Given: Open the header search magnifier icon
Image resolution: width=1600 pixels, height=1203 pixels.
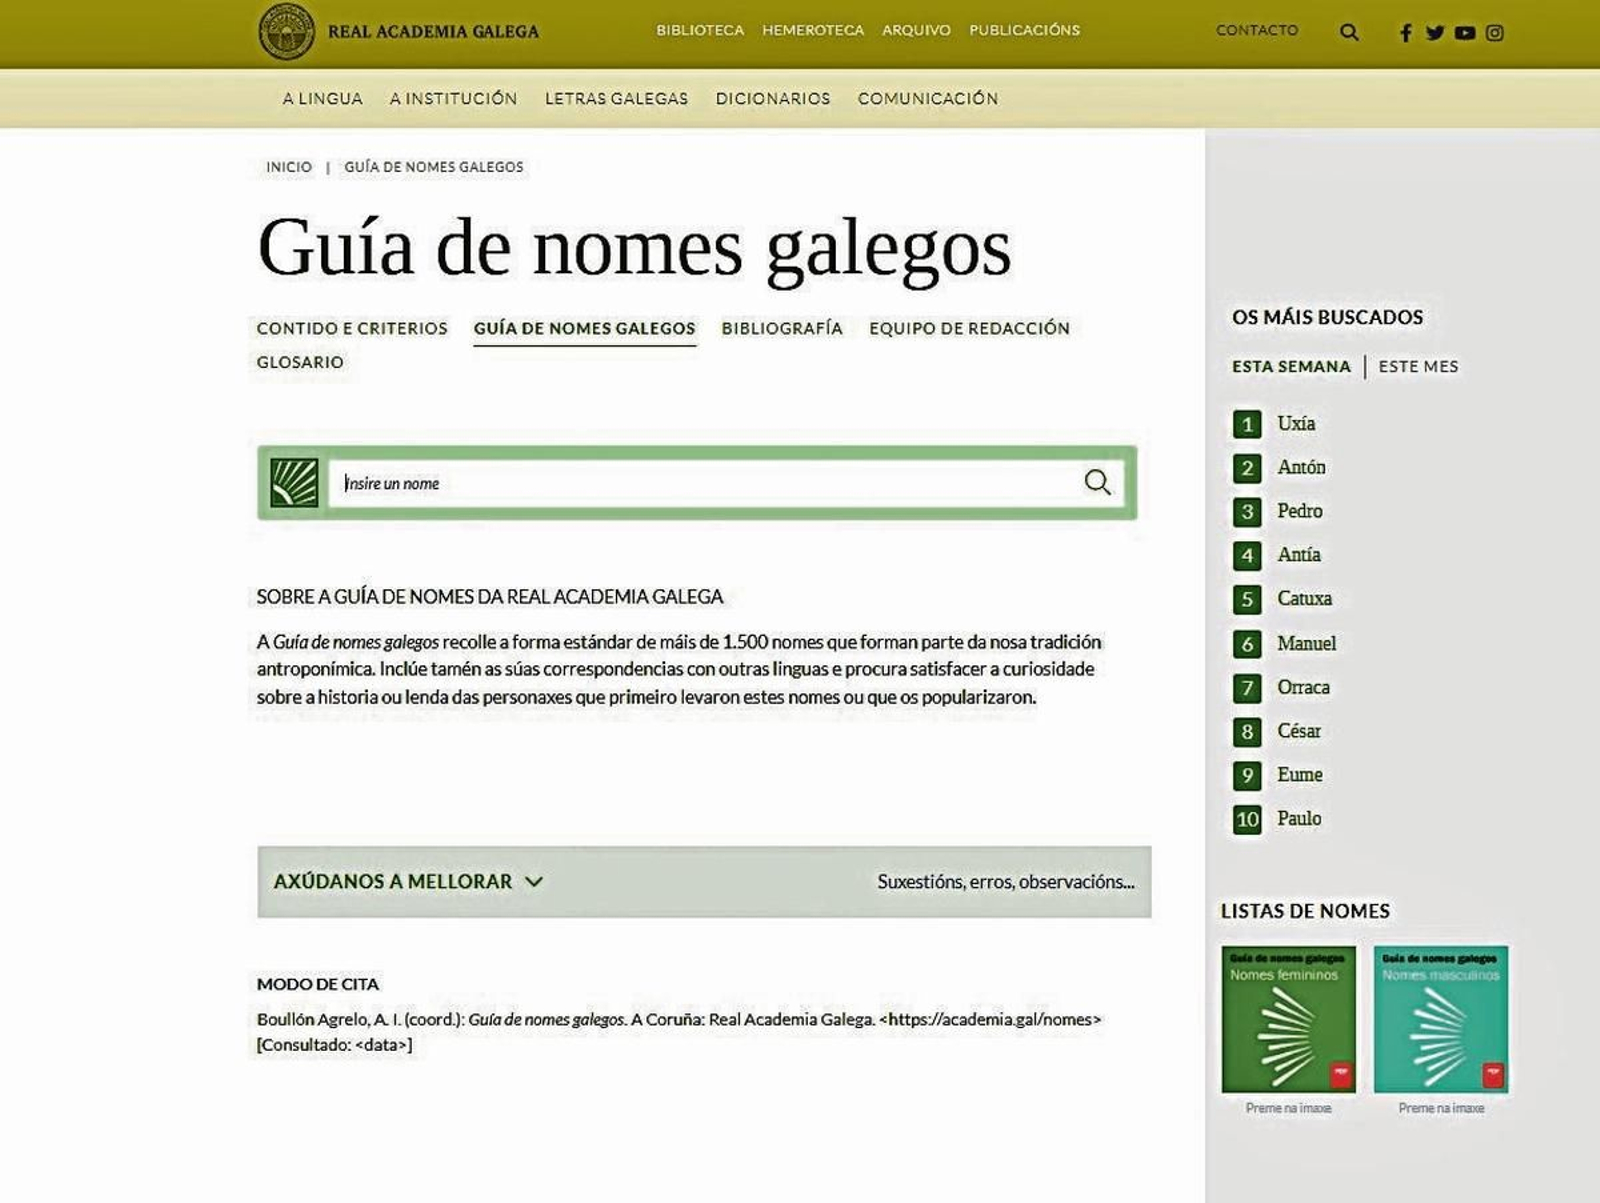Looking at the screenshot, I should pos(1349,32).
